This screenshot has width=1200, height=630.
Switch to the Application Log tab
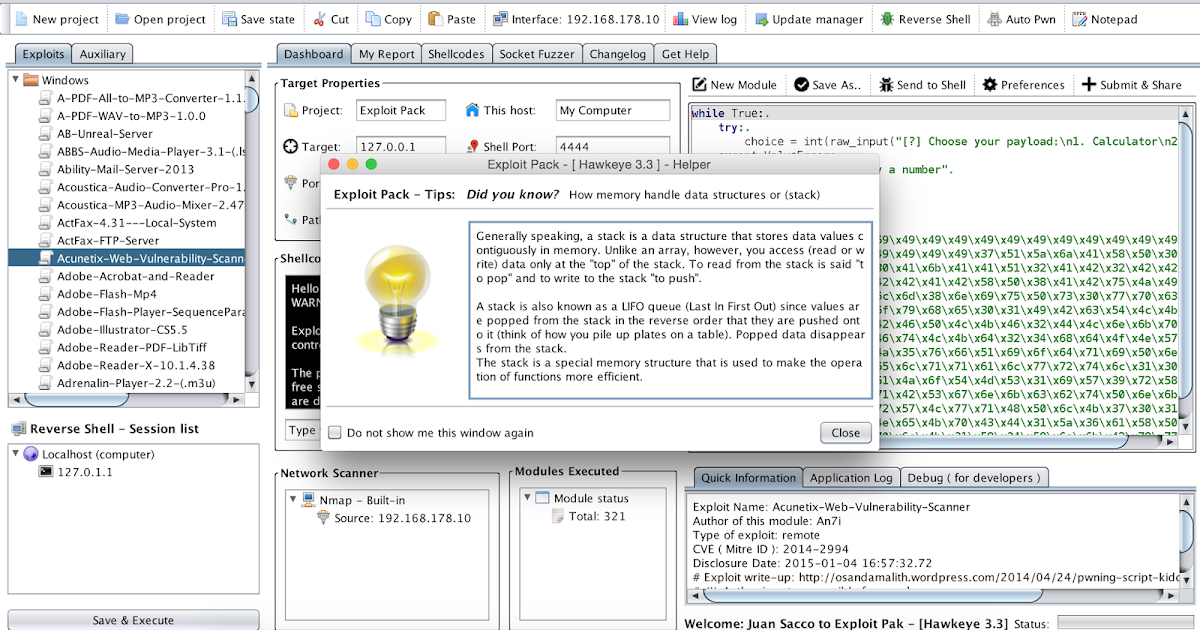click(x=851, y=478)
